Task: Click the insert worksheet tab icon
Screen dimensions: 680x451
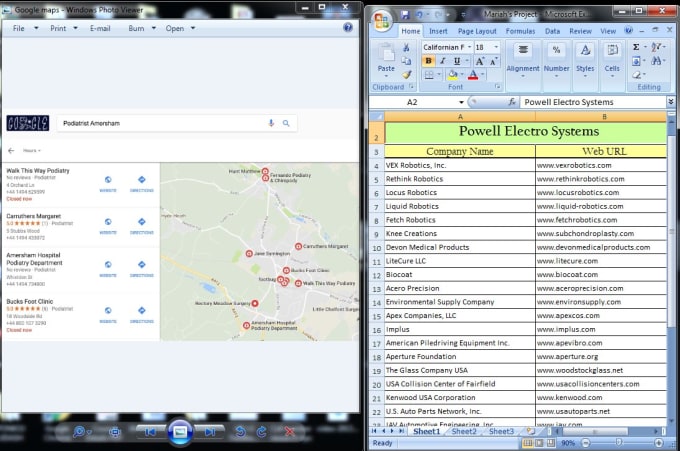Action: coord(530,431)
